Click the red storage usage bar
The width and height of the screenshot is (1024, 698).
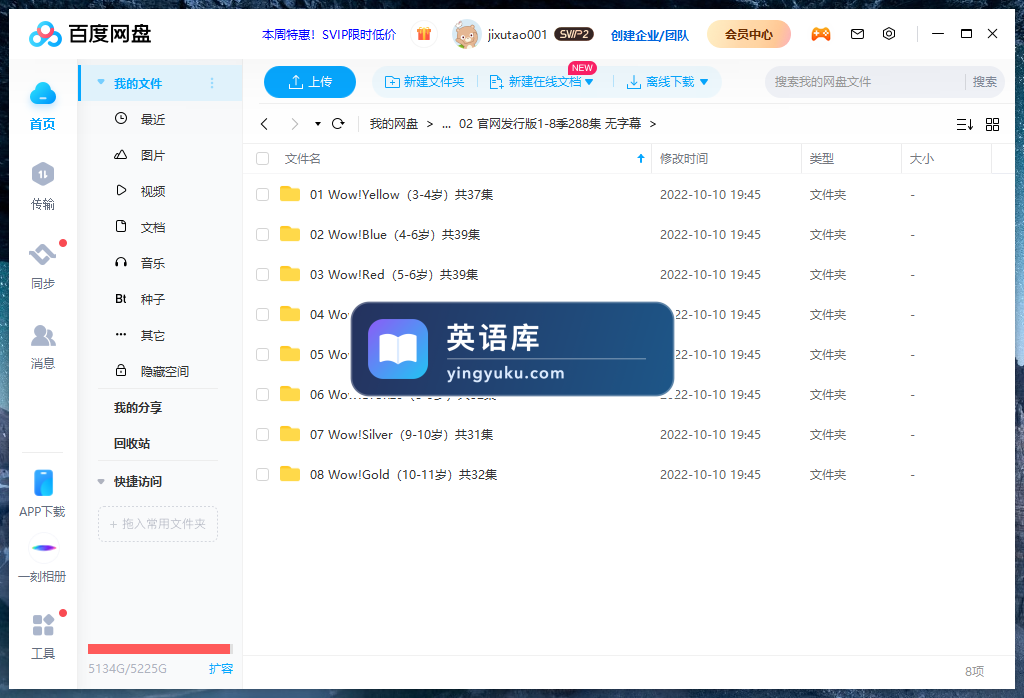click(159, 648)
